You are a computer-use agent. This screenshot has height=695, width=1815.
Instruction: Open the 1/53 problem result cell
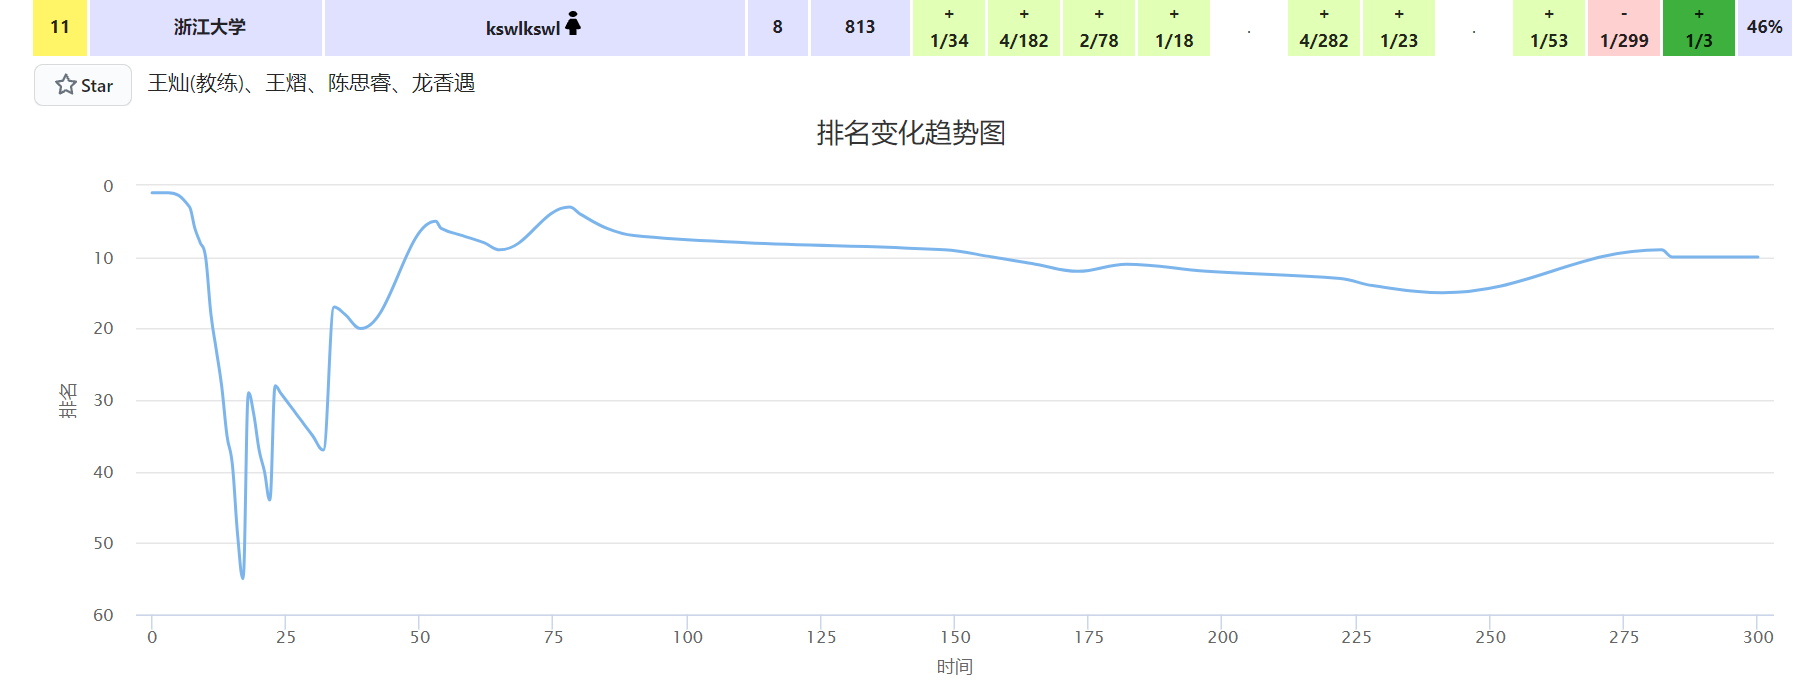click(1549, 28)
